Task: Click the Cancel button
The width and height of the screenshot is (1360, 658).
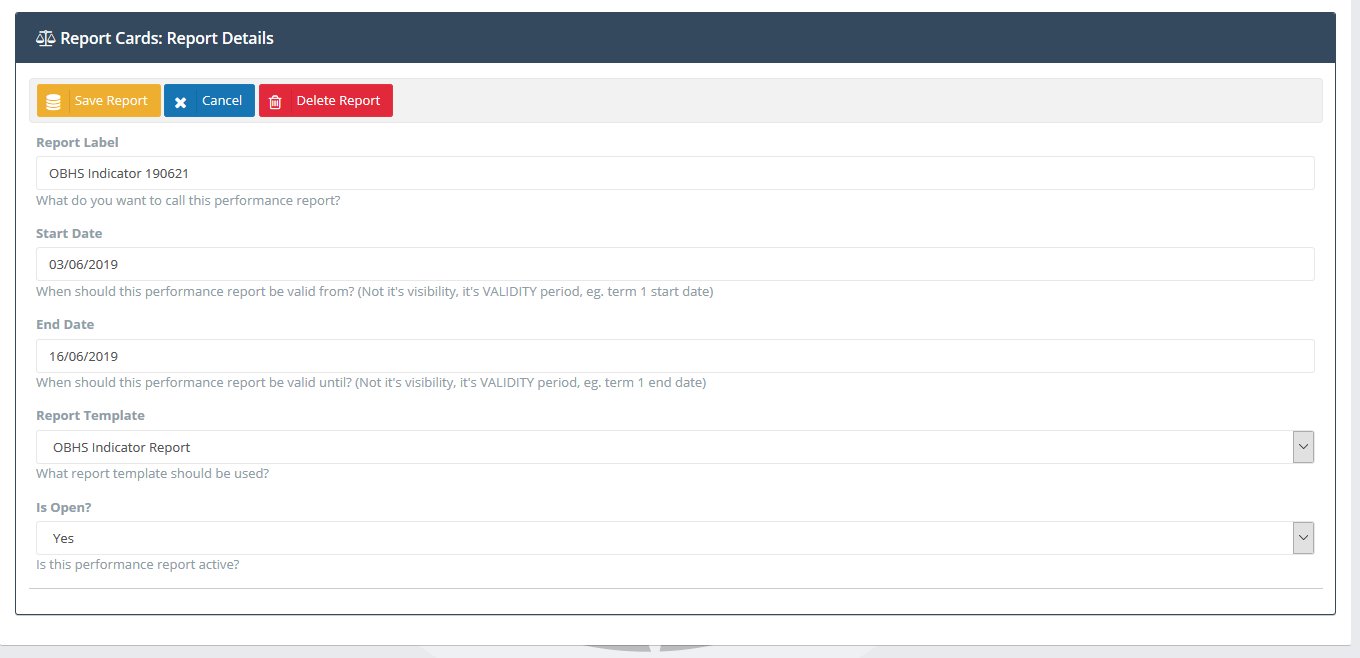Action: [209, 101]
